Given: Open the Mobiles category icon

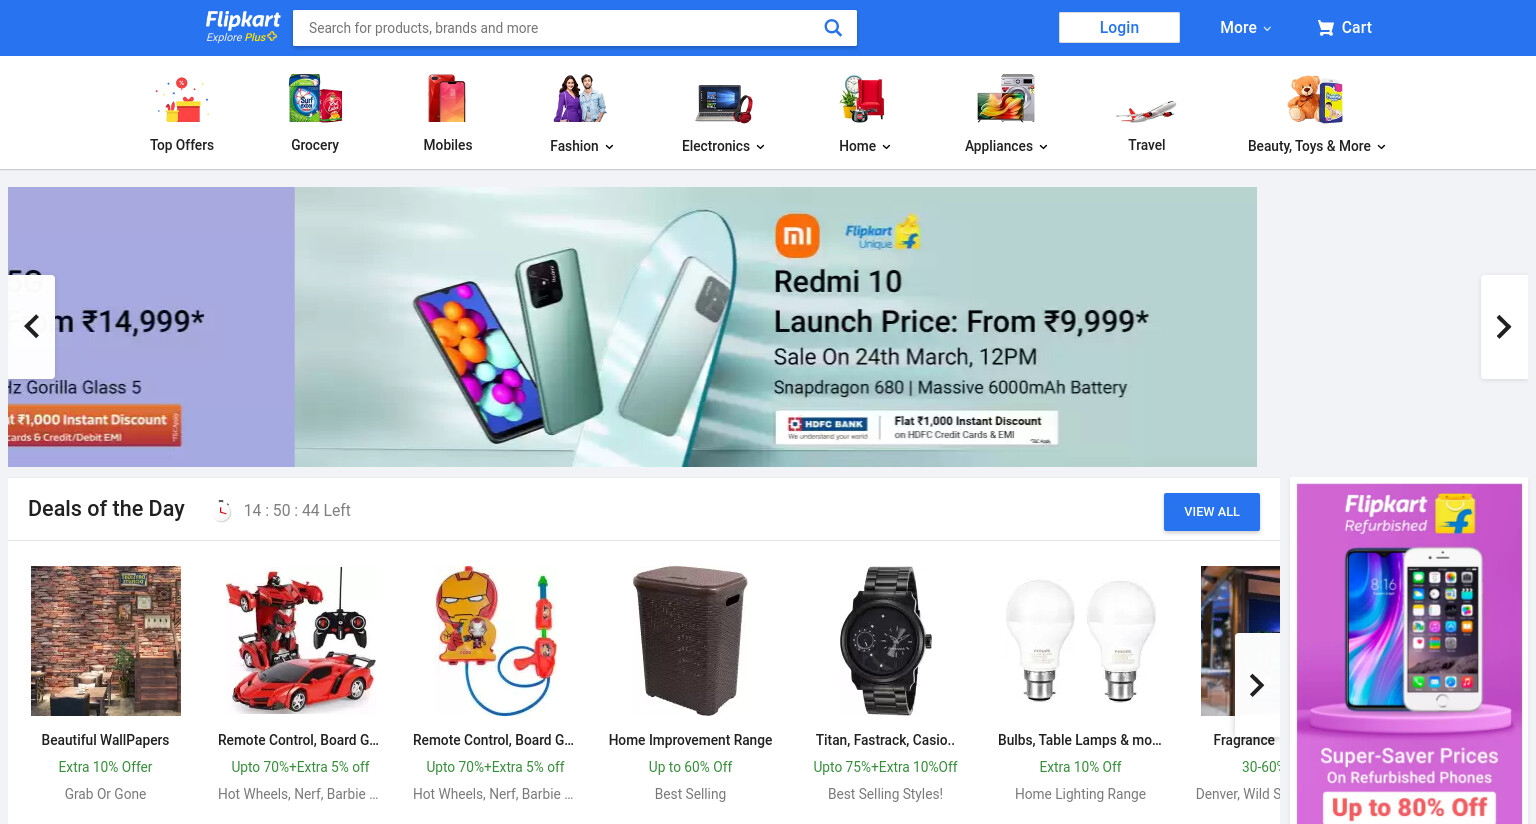Looking at the screenshot, I should [447, 99].
